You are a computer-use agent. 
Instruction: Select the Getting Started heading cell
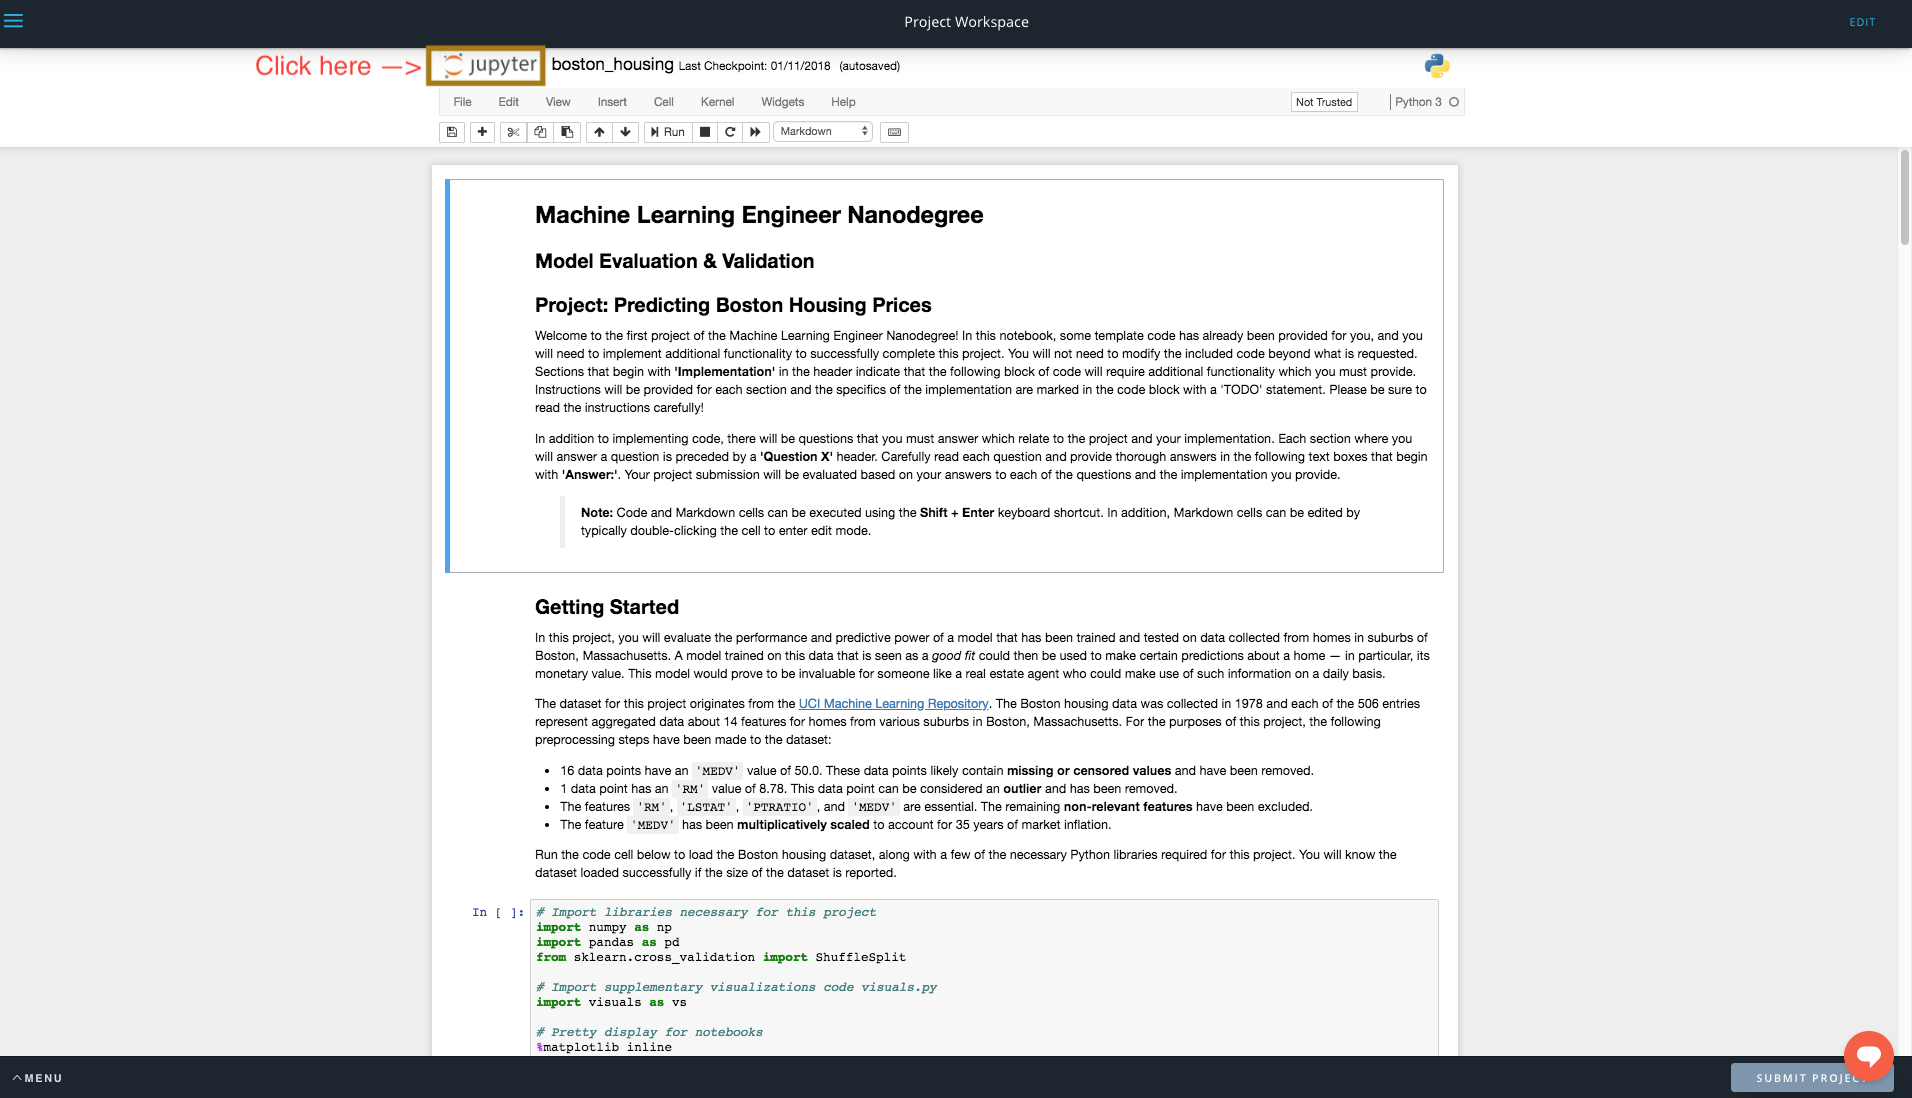pyautogui.click(x=606, y=607)
